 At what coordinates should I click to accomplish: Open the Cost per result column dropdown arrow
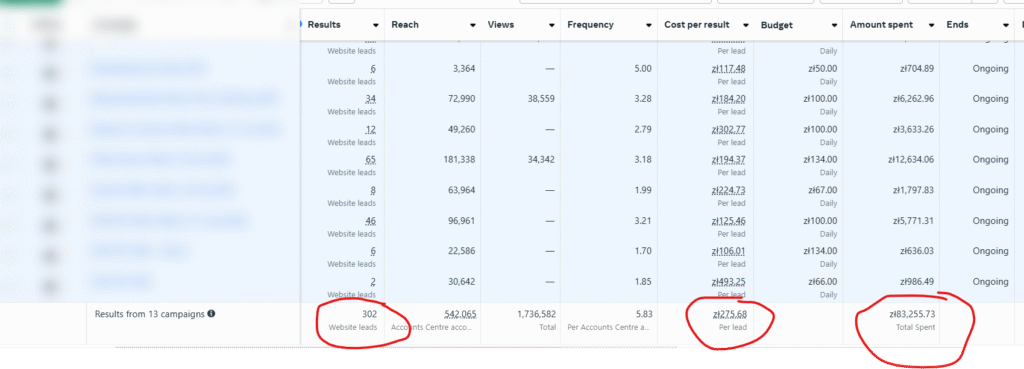[745, 25]
